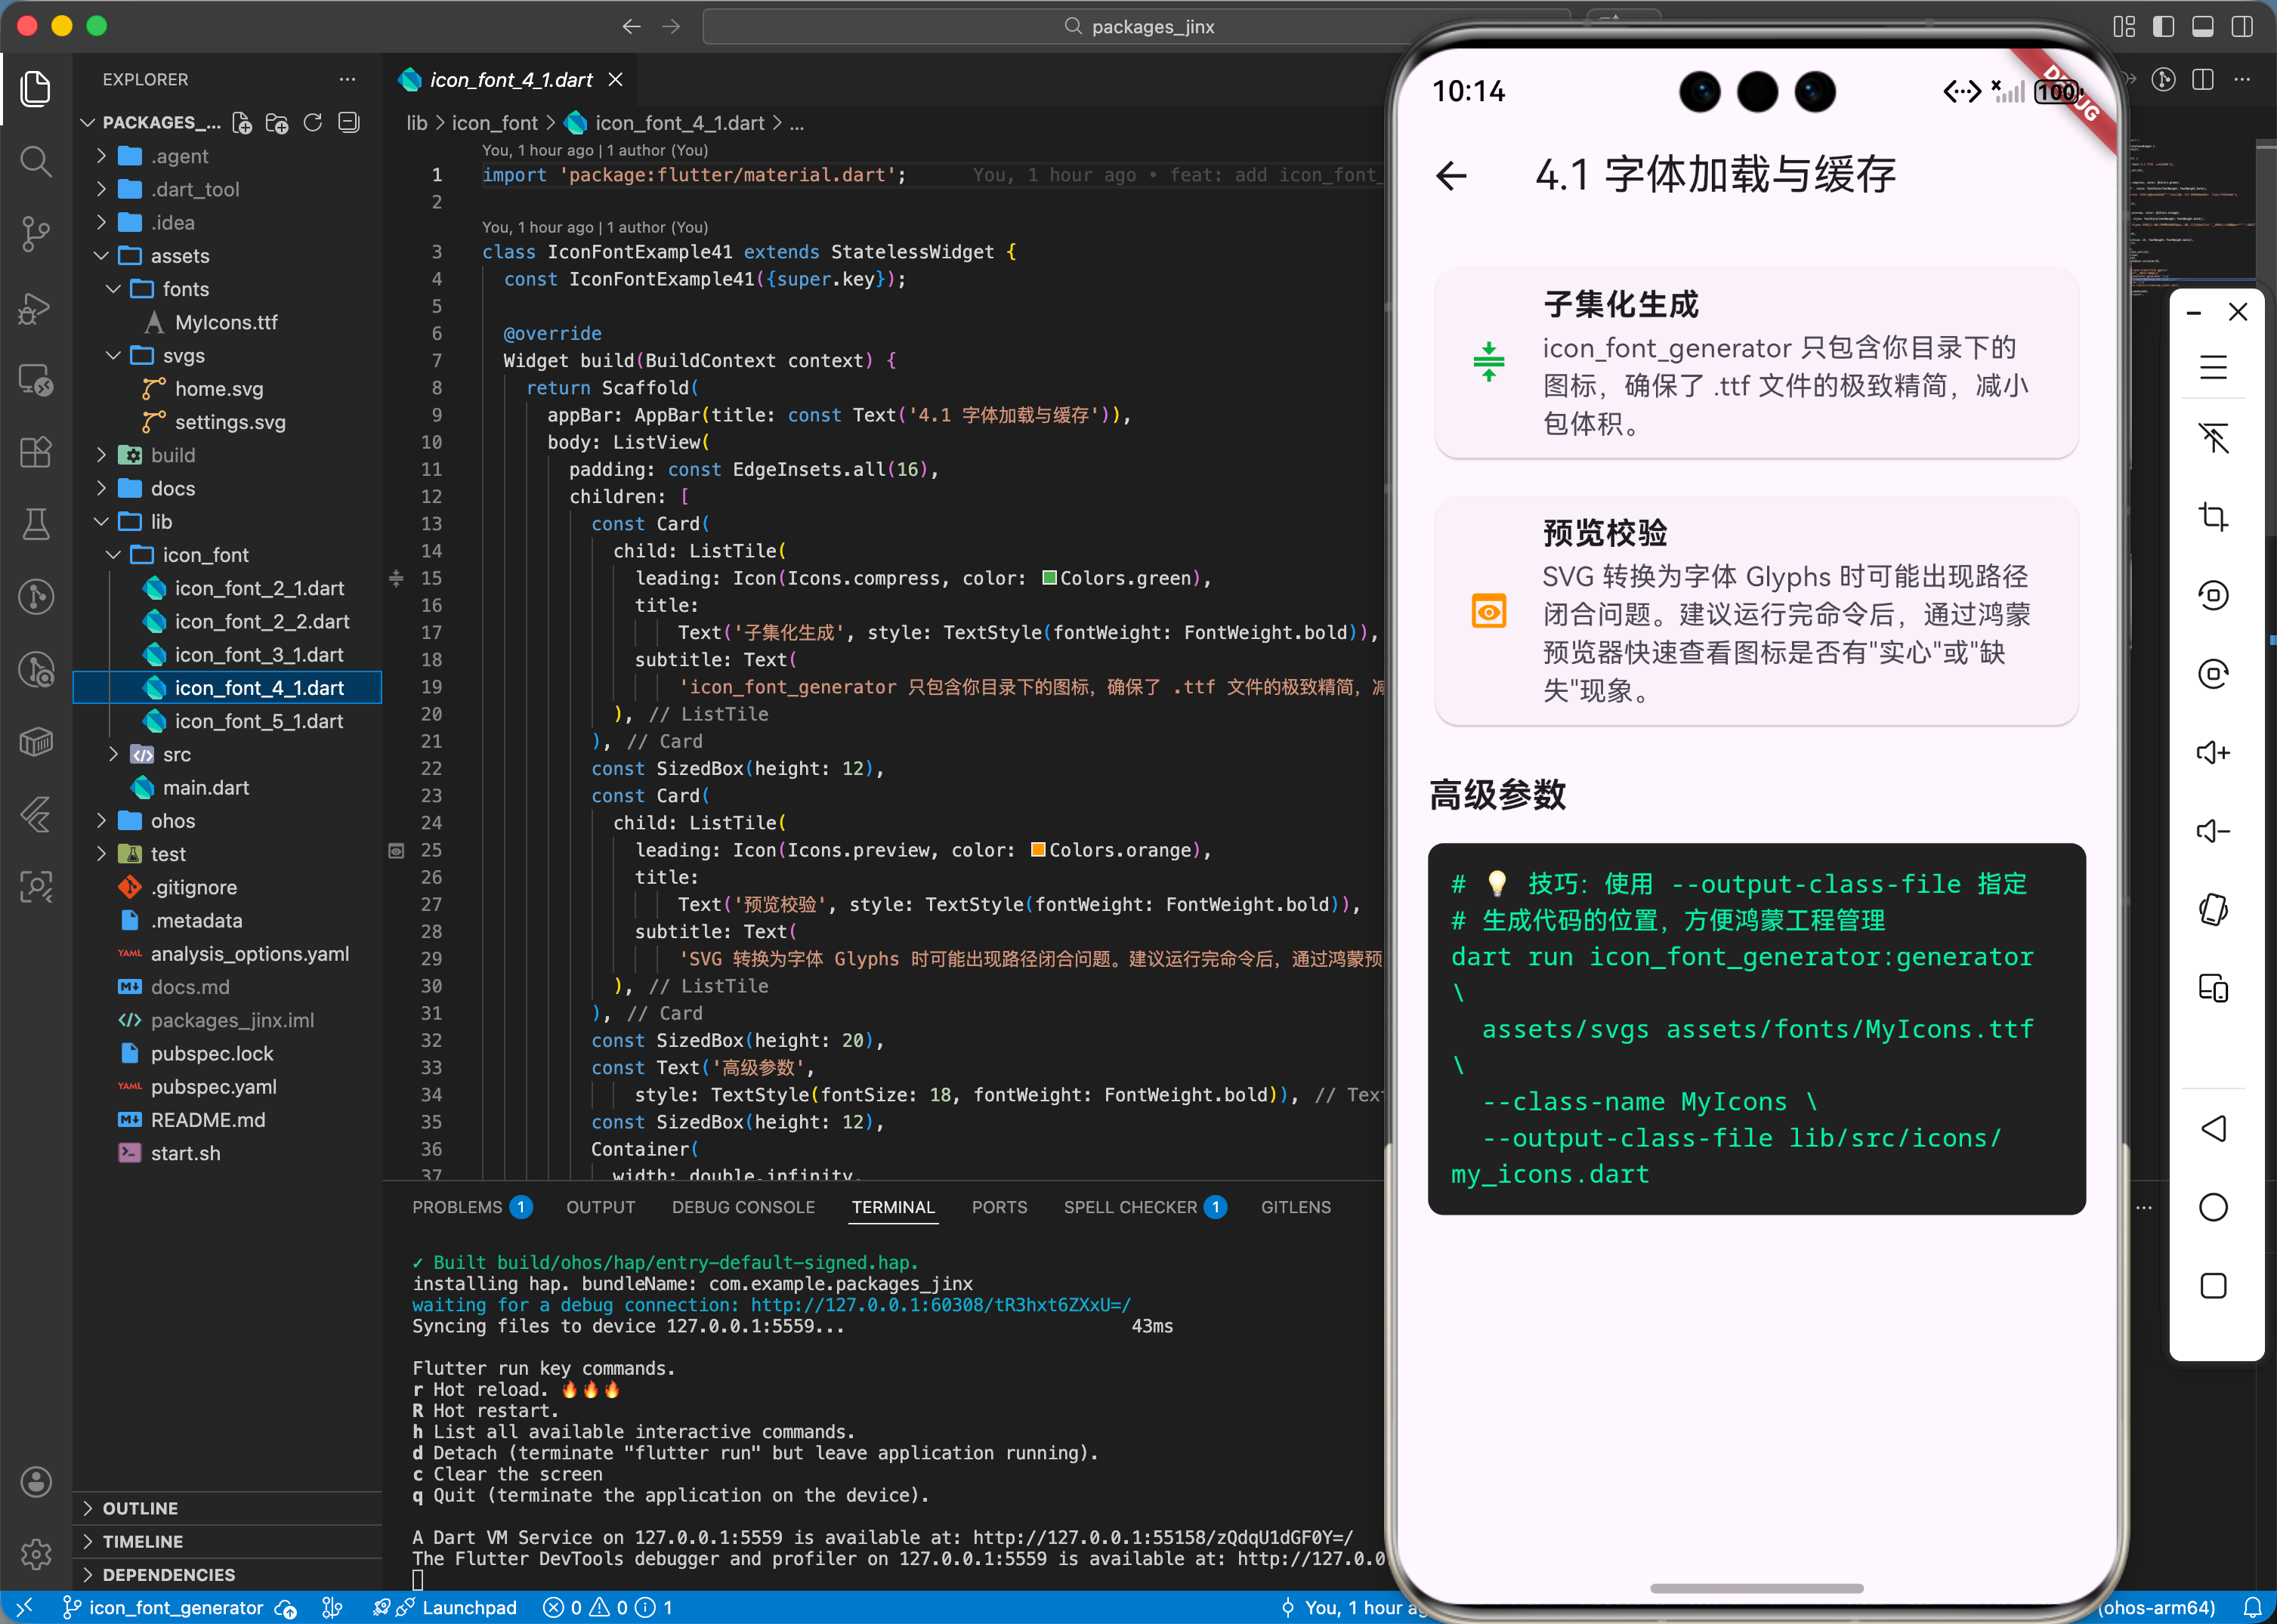
Task: Increase the emulator volume
Action: click(2213, 753)
